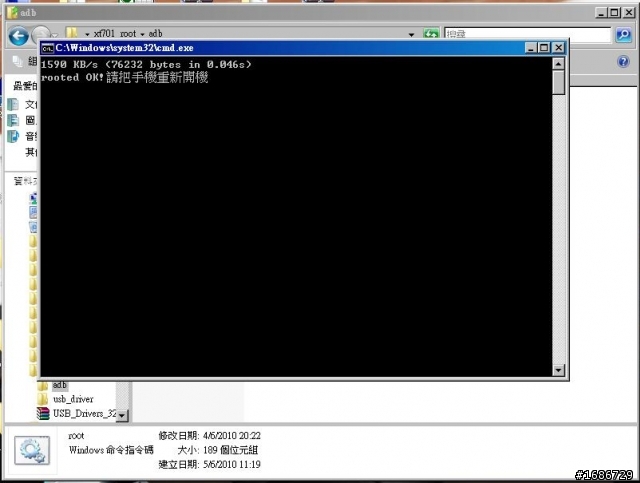Click the music library icon in sidebar
The height and width of the screenshot is (483, 640).
[x=13, y=136]
